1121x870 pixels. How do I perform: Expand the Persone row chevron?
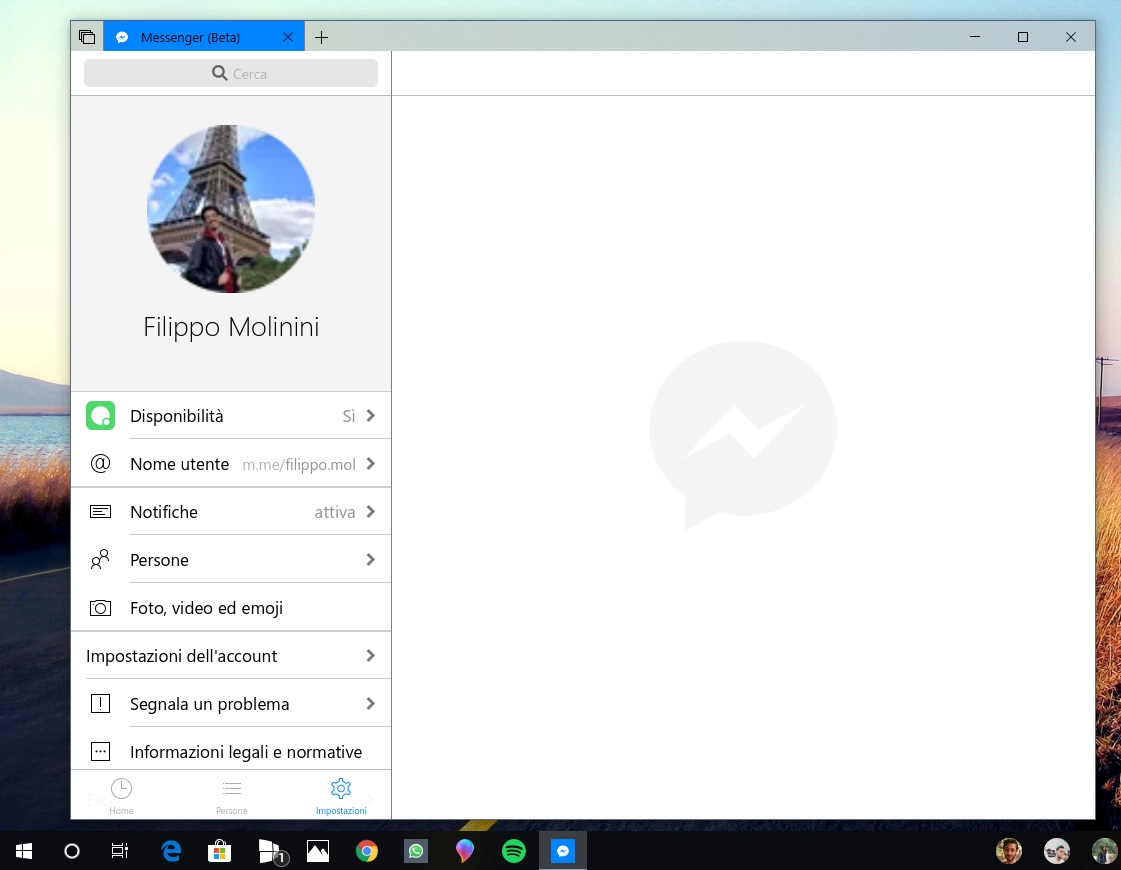click(370, 559)
